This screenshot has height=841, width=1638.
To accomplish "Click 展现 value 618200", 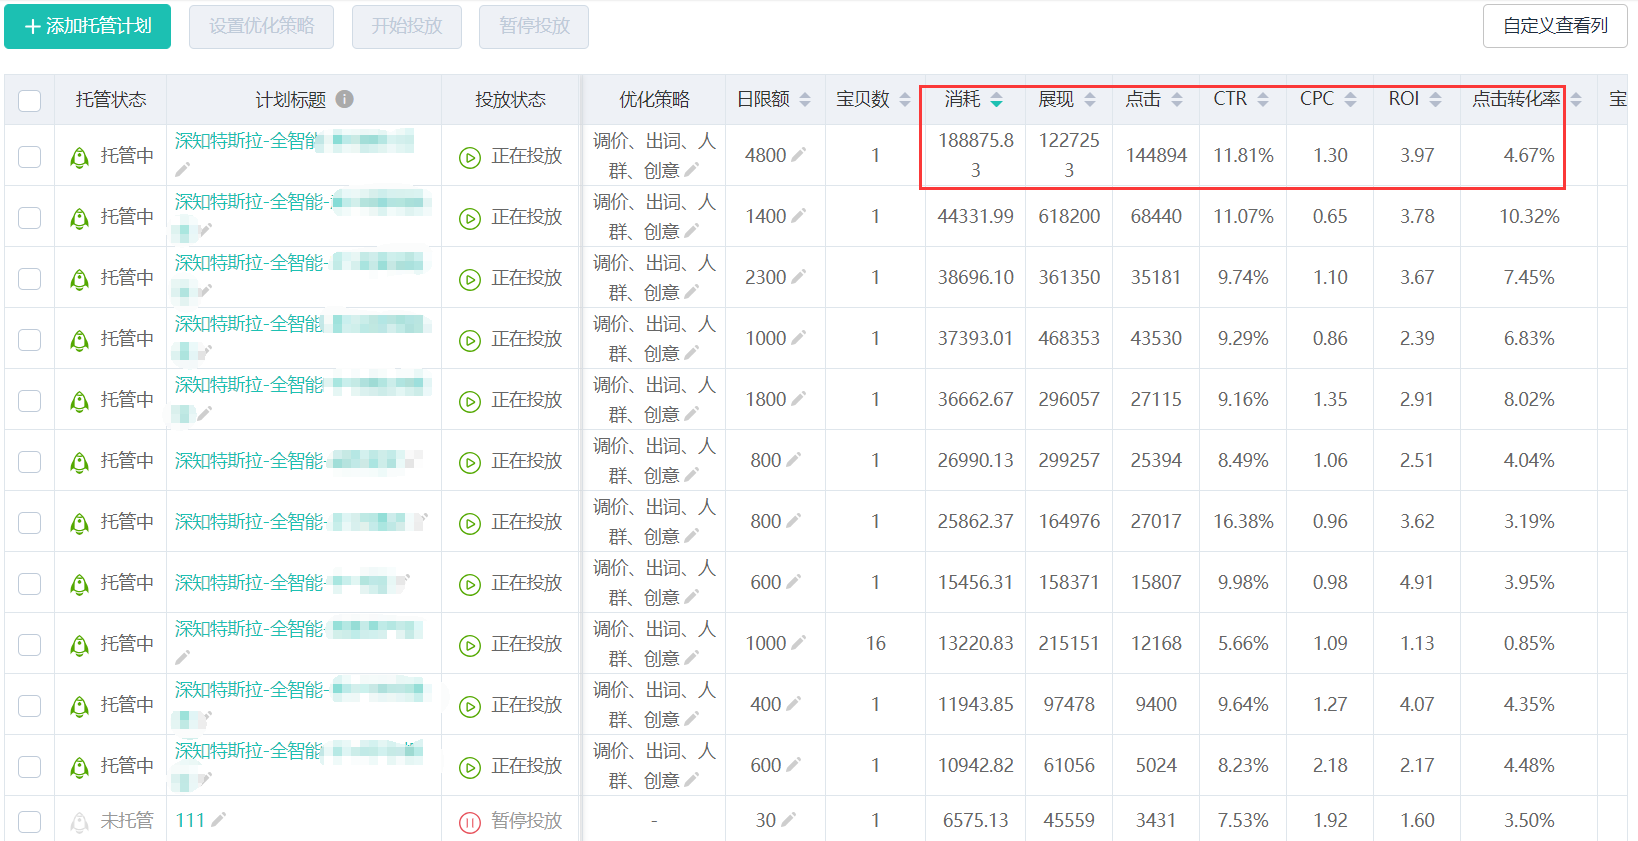I will (1069, 216).
